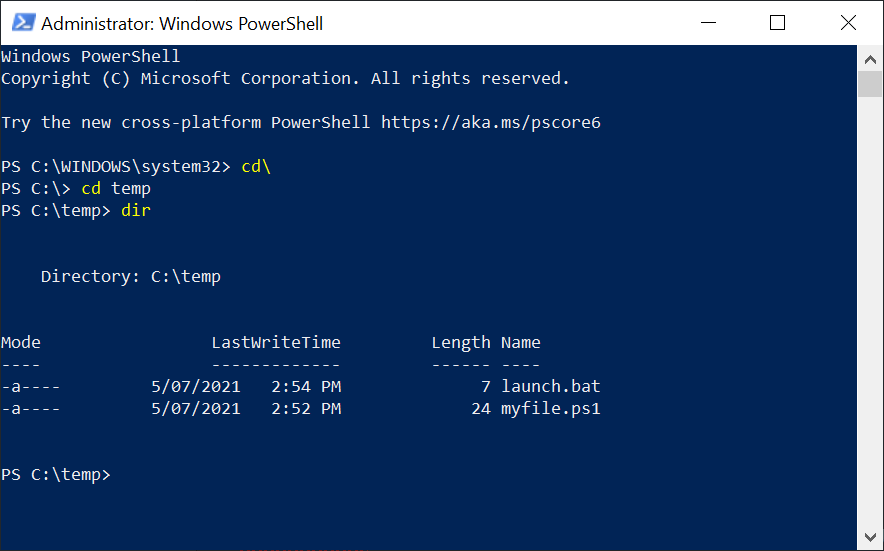Click the last 'PS C:\temp>' prompt line
Screen dimensions: 884x551
click(x=56, y=474)
